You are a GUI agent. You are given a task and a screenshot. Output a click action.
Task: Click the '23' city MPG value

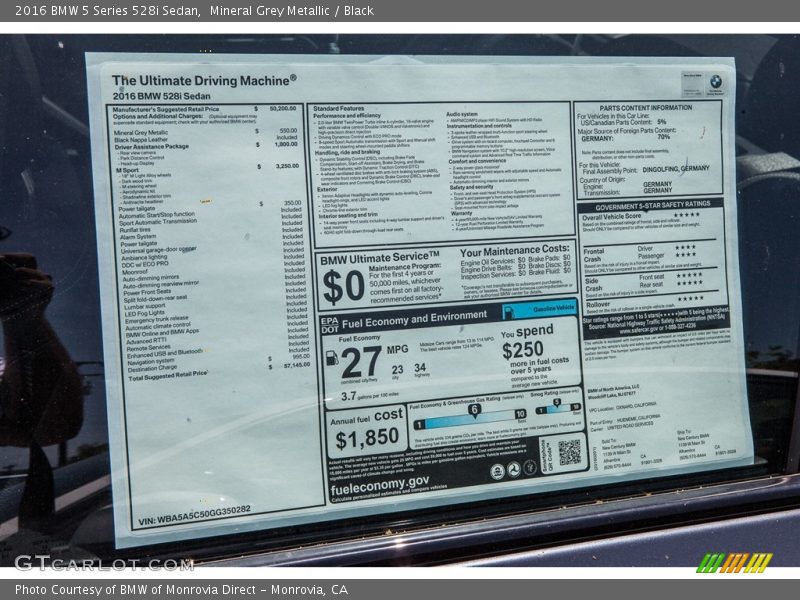(397, 369)
